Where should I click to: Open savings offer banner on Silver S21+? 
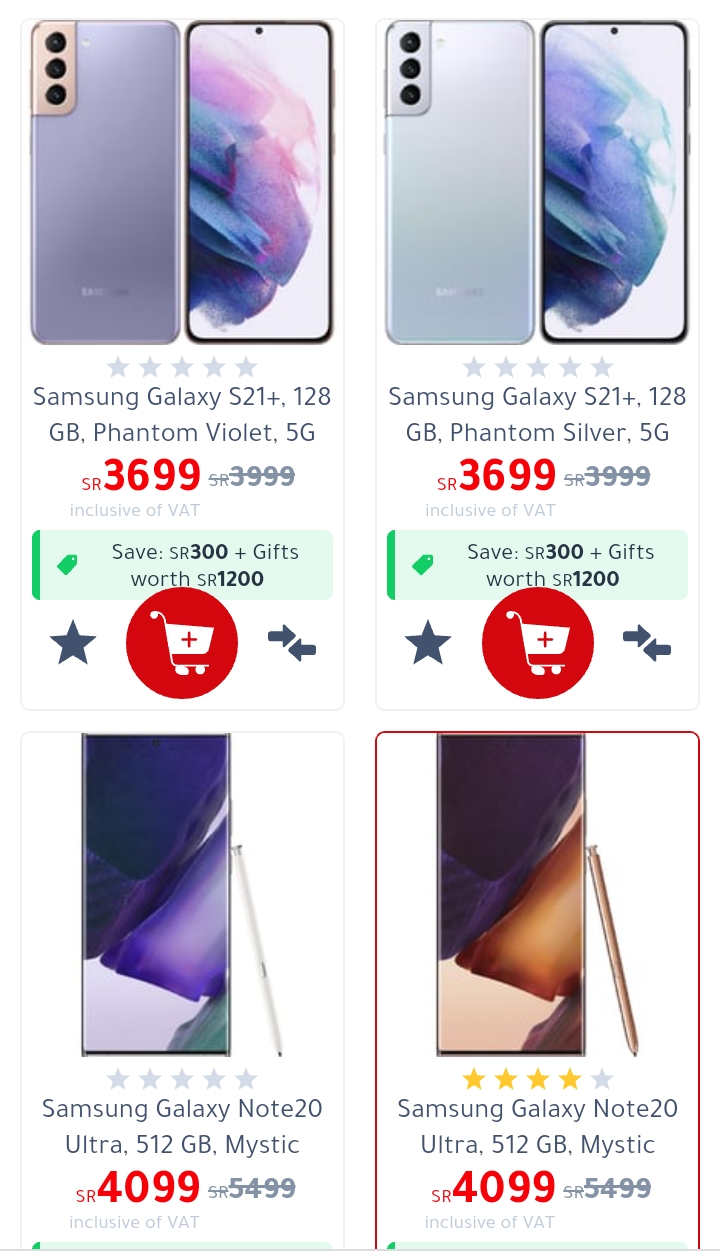[538, 565]
